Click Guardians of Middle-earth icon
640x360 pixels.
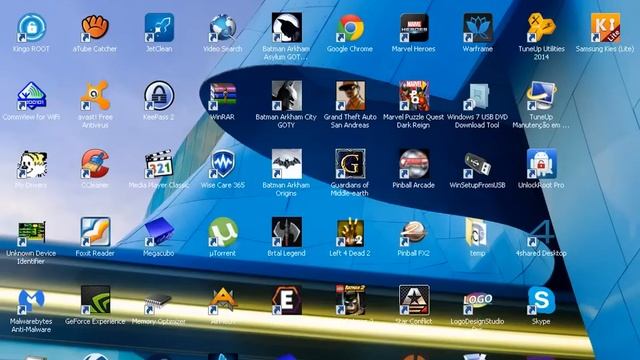click(x=350, y=164)
